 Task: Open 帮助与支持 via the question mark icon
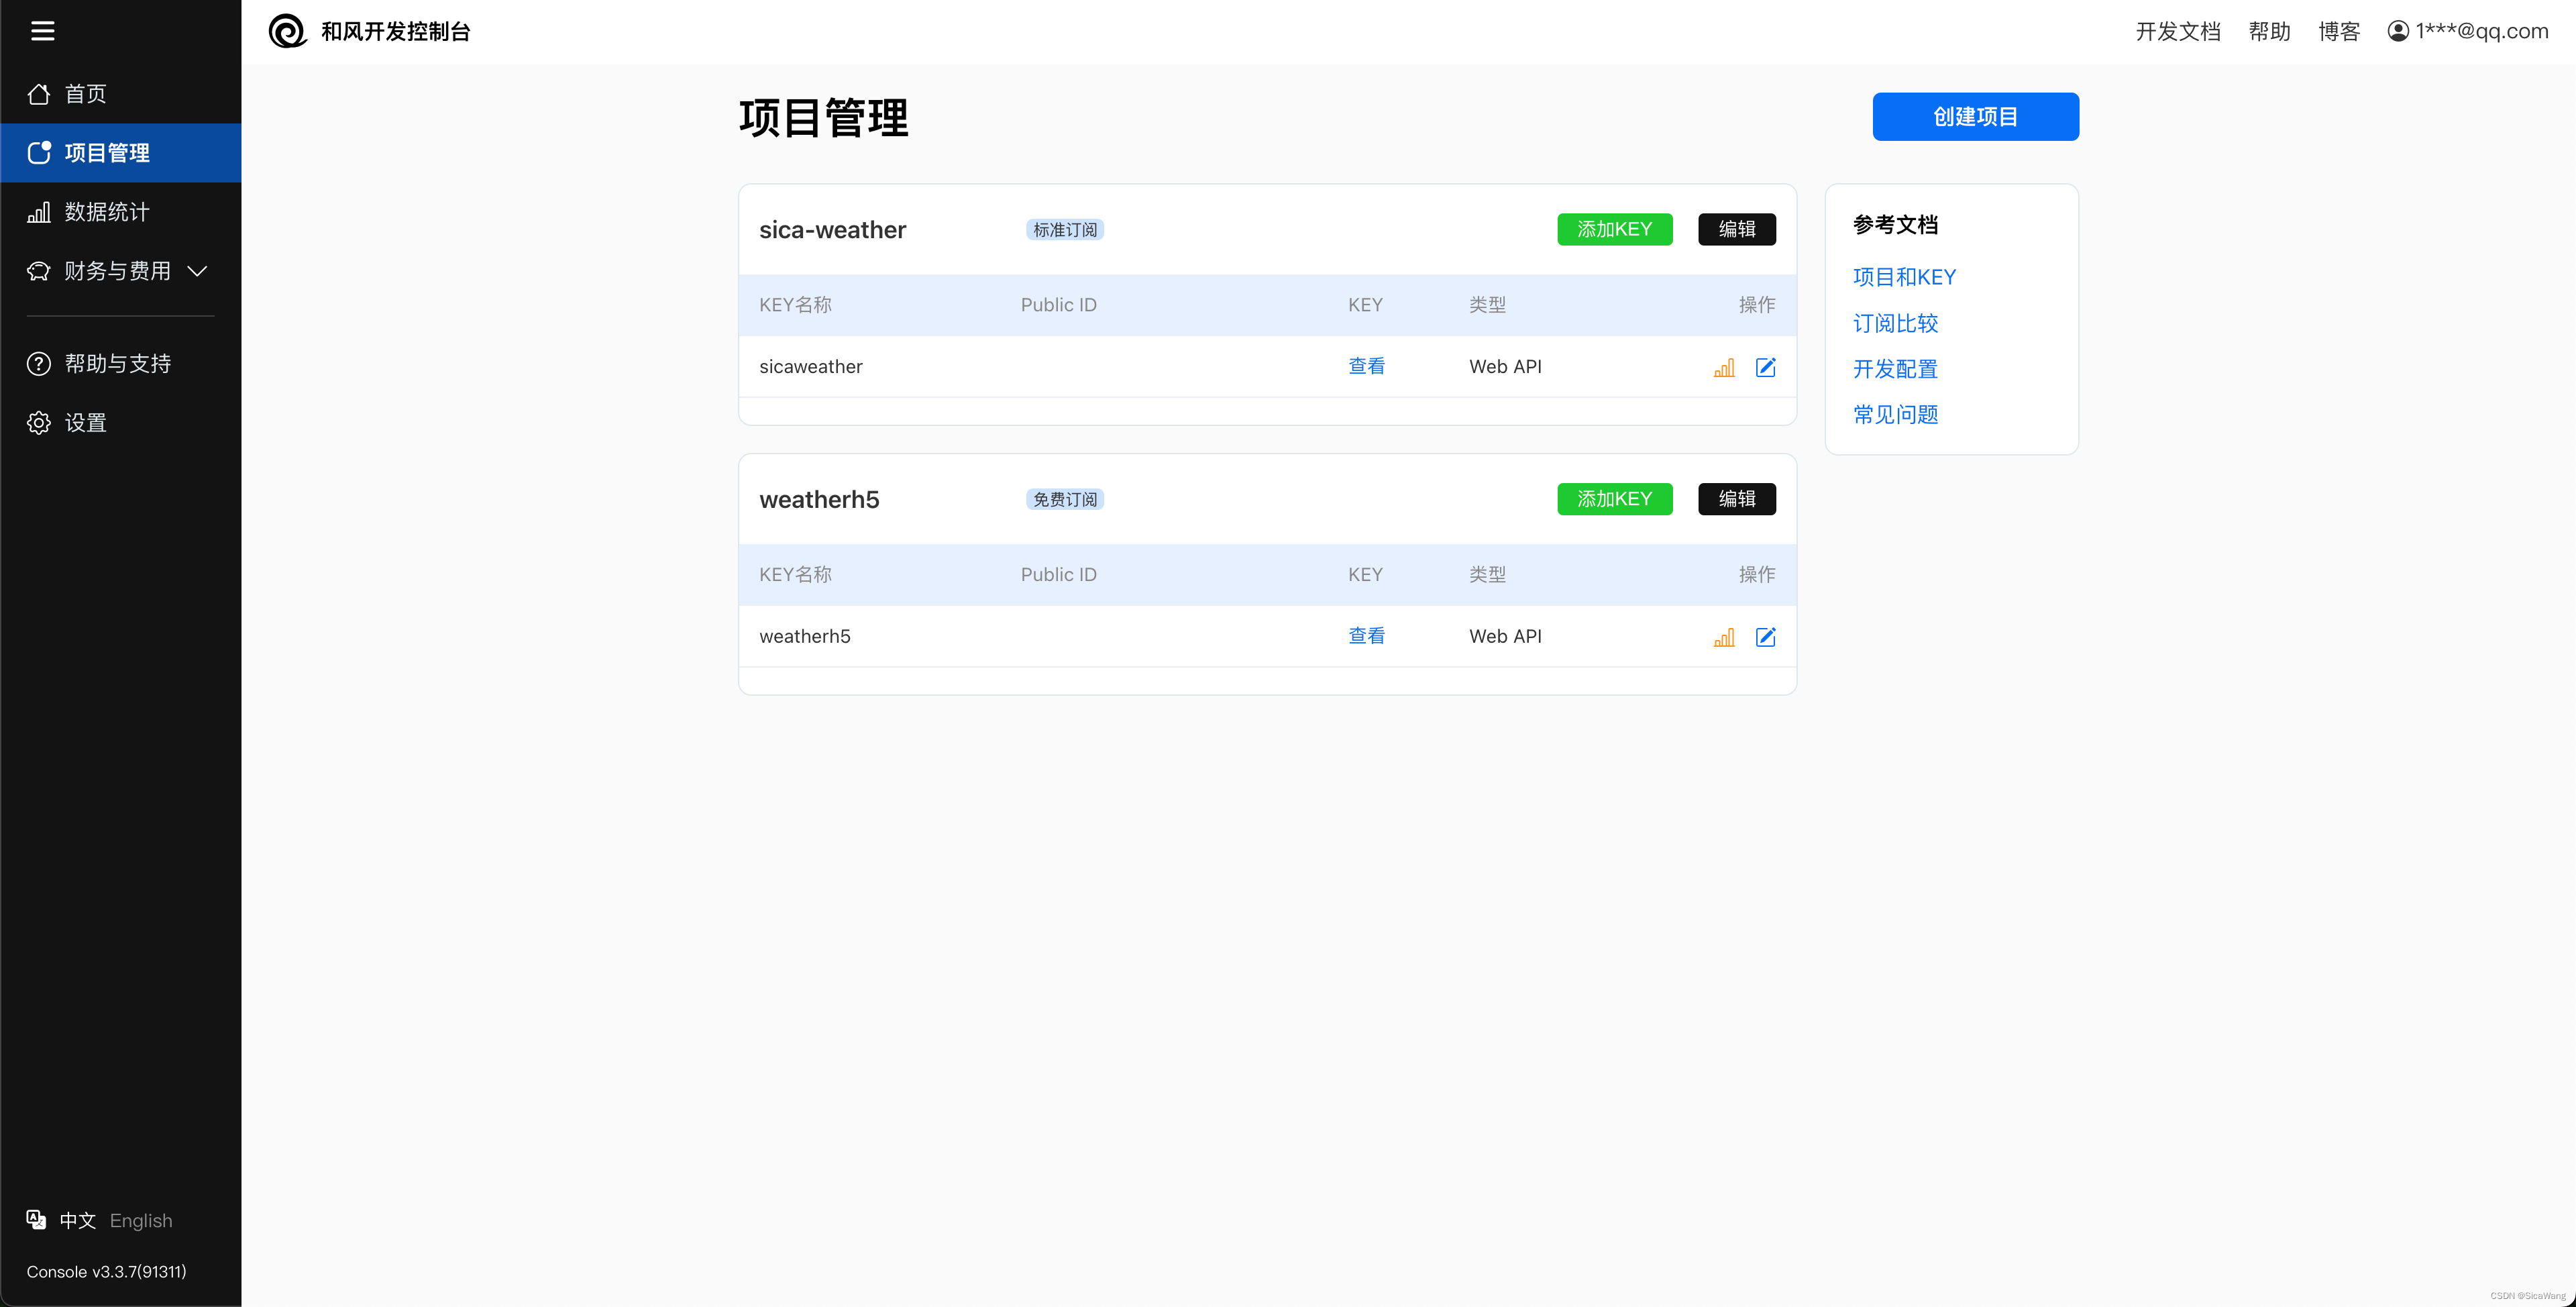(x=38, y=363)
